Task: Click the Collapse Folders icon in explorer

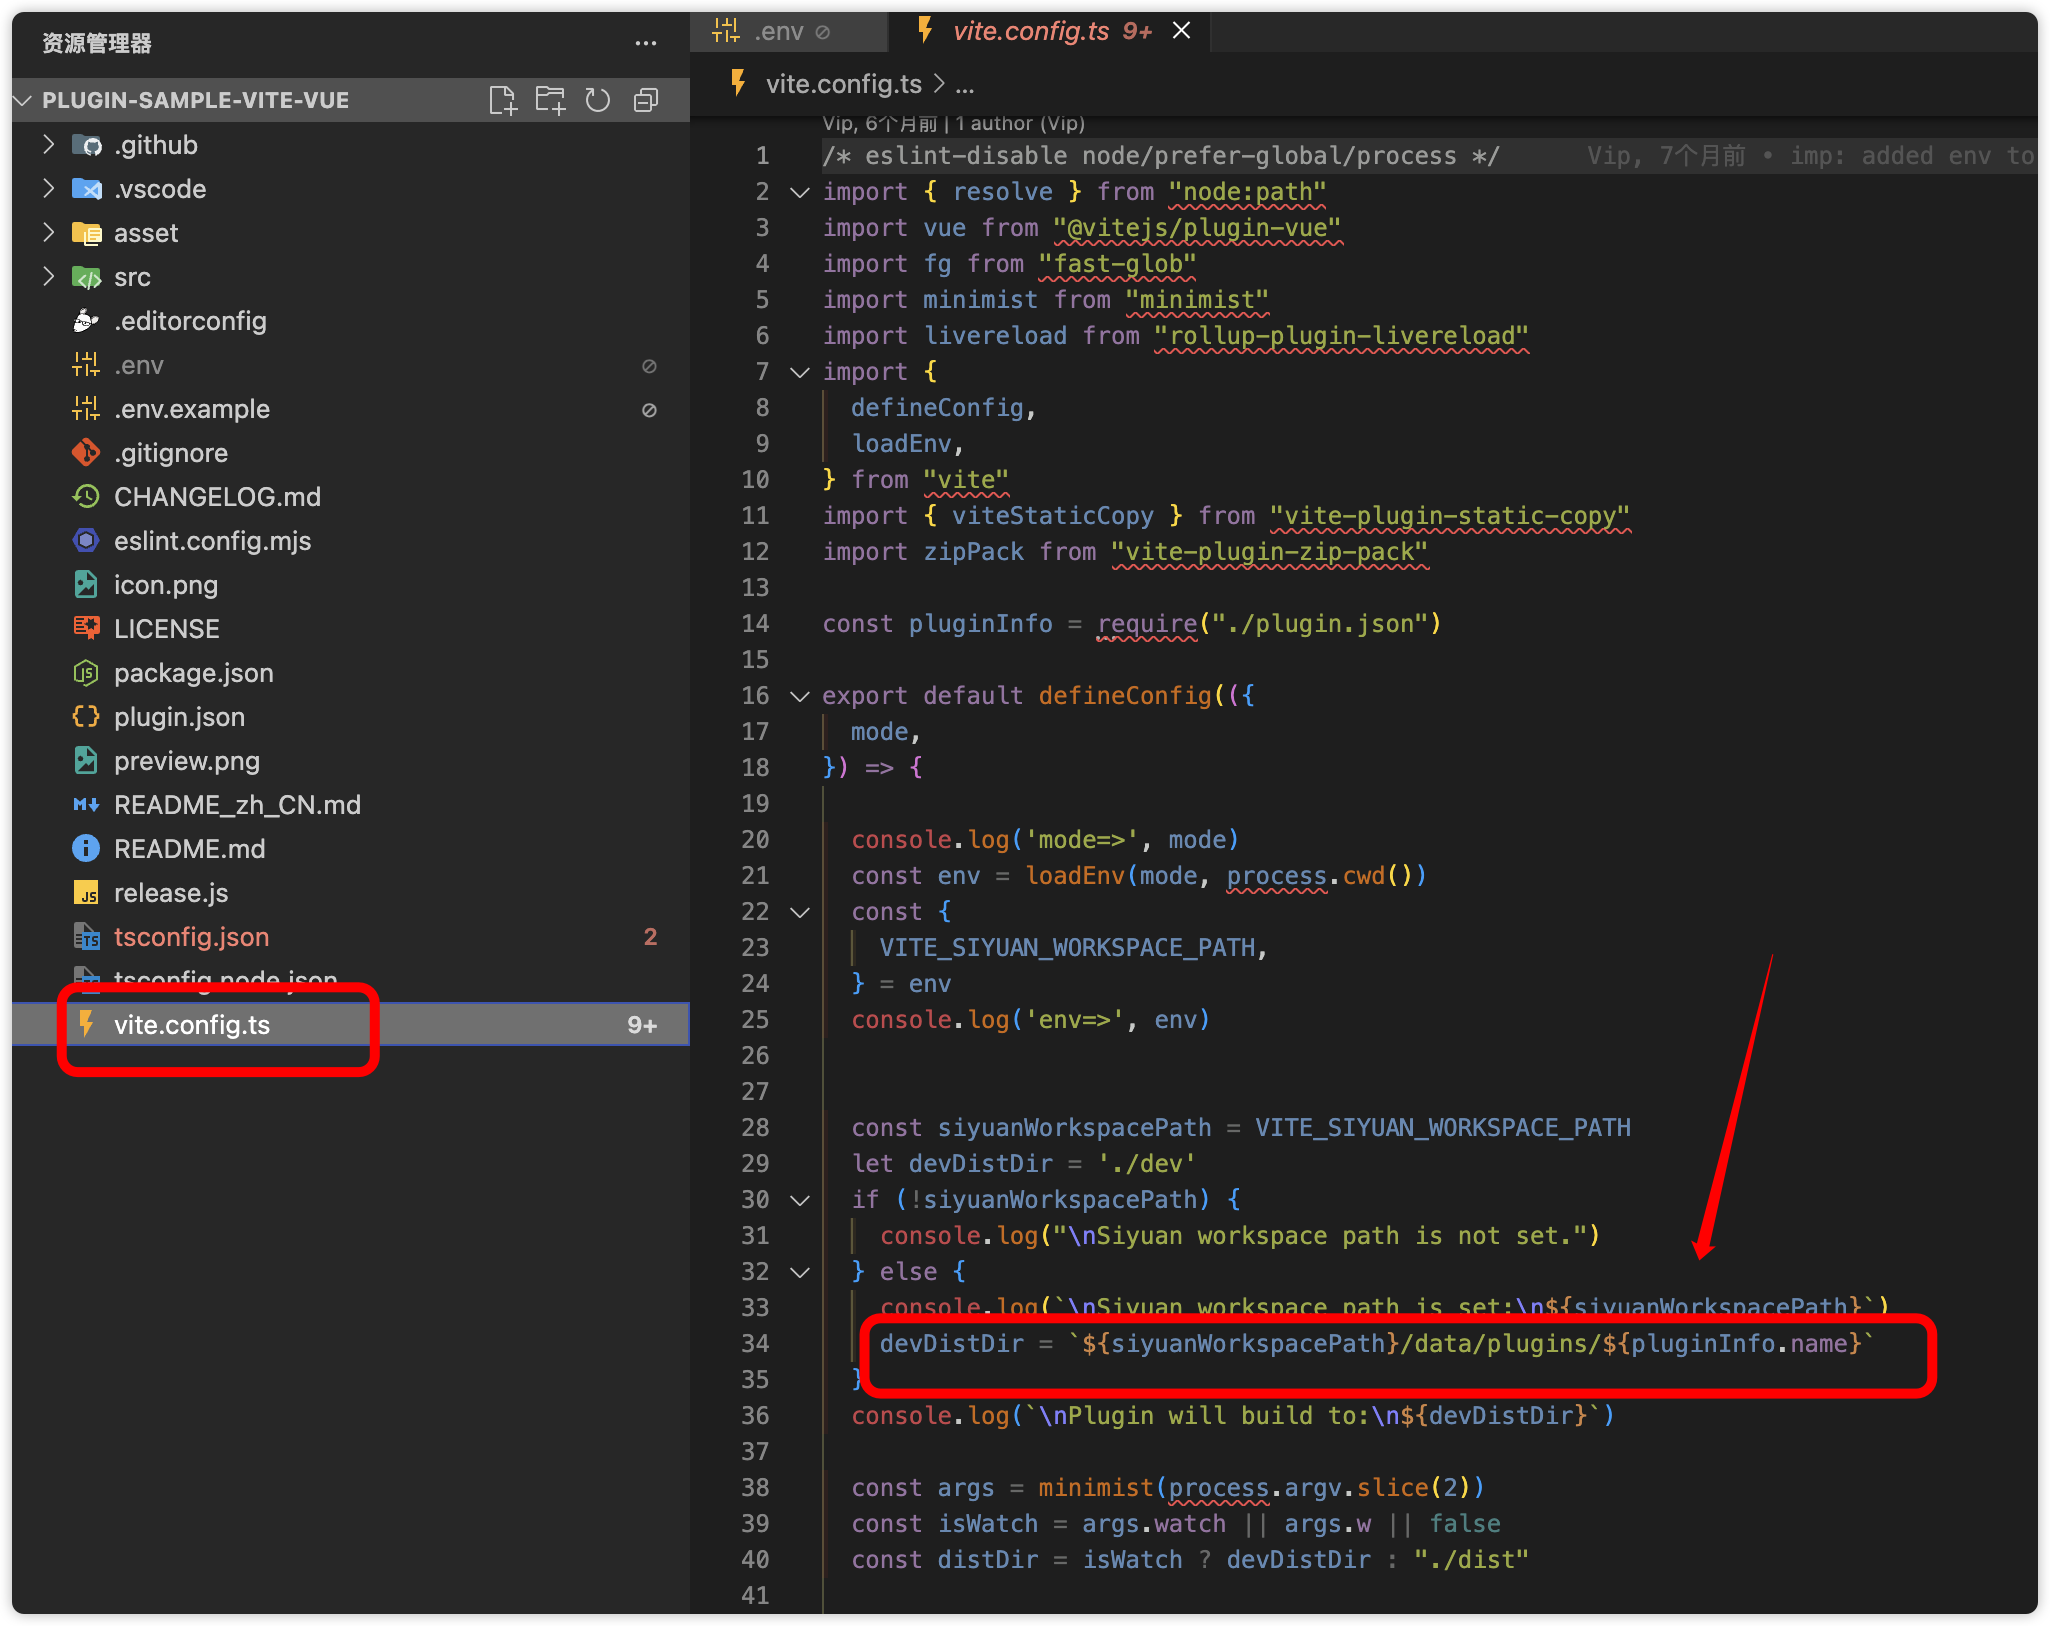Action: [x=646, y=100]
